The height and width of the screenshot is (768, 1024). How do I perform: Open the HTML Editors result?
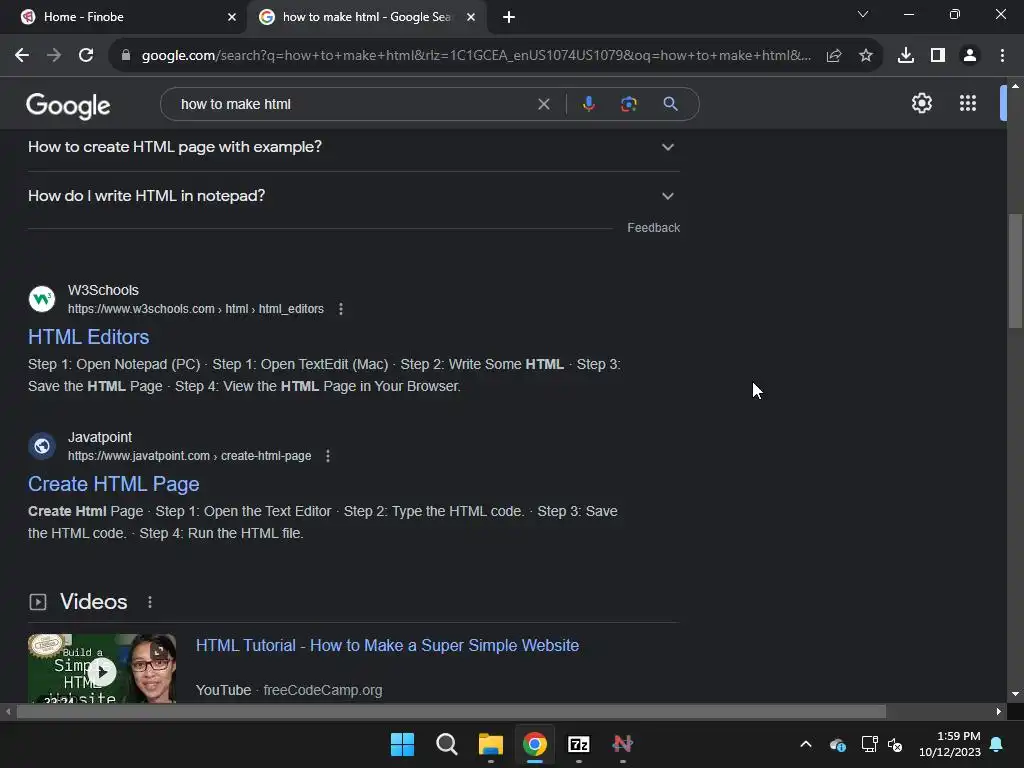tap(89, 337)
